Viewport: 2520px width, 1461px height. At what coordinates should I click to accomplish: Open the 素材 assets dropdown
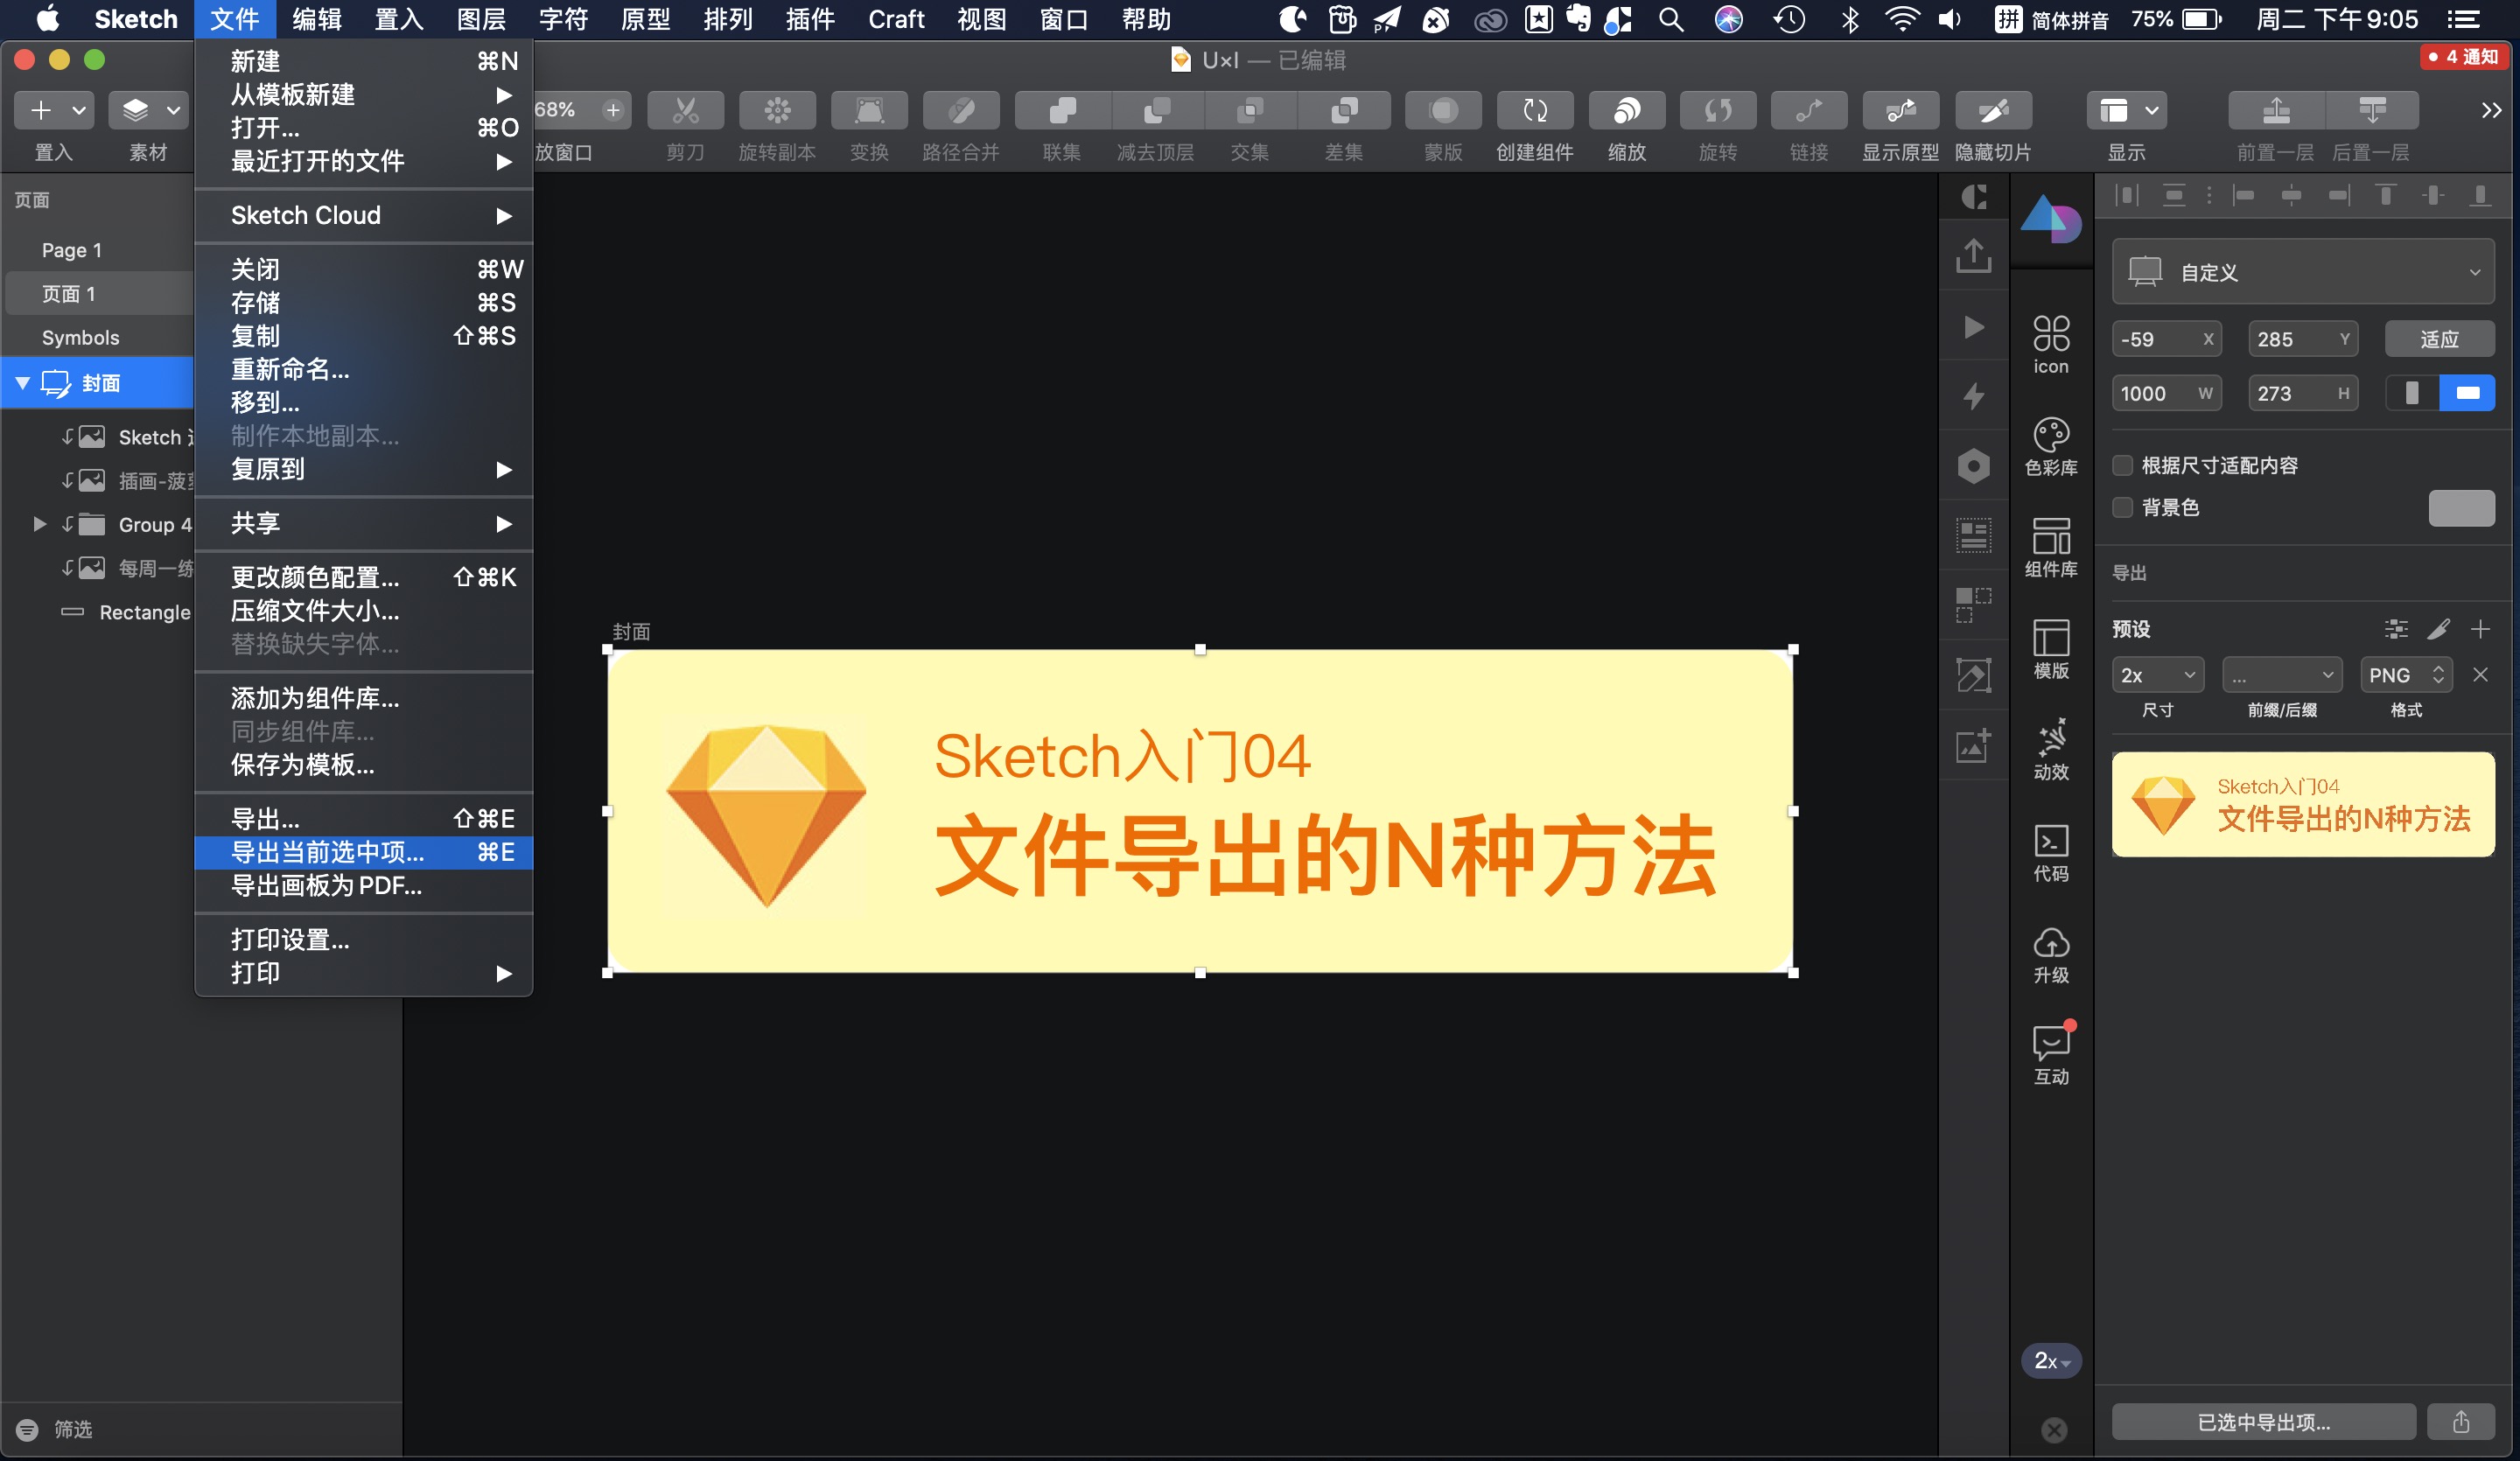pyautogui.click(x=148, y=111)
